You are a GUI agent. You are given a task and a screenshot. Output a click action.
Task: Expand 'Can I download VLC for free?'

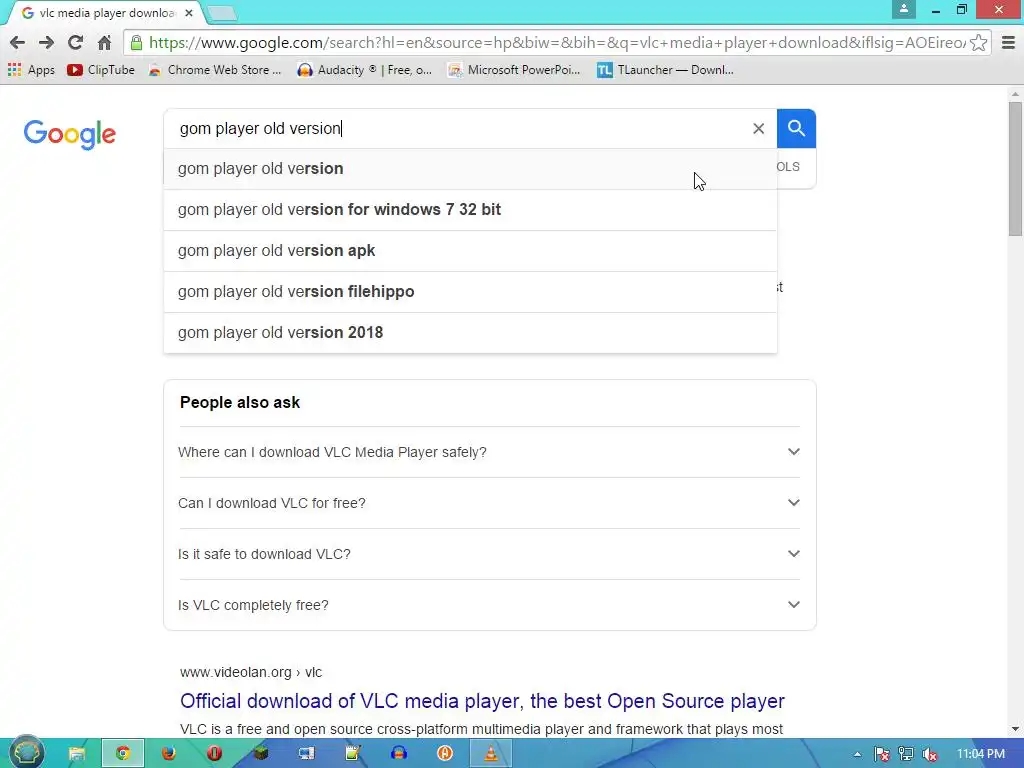point(489,503)
